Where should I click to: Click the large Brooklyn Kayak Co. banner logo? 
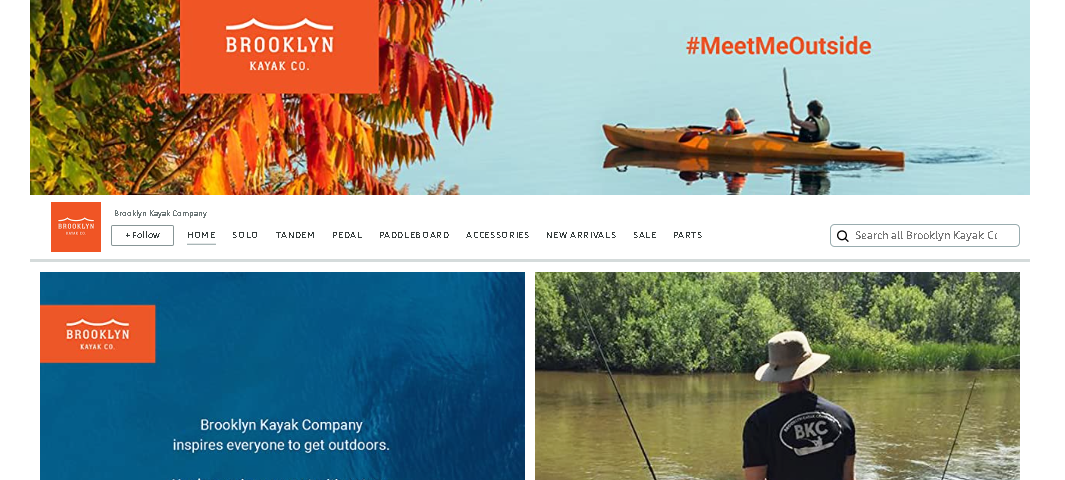coord(279,46)
